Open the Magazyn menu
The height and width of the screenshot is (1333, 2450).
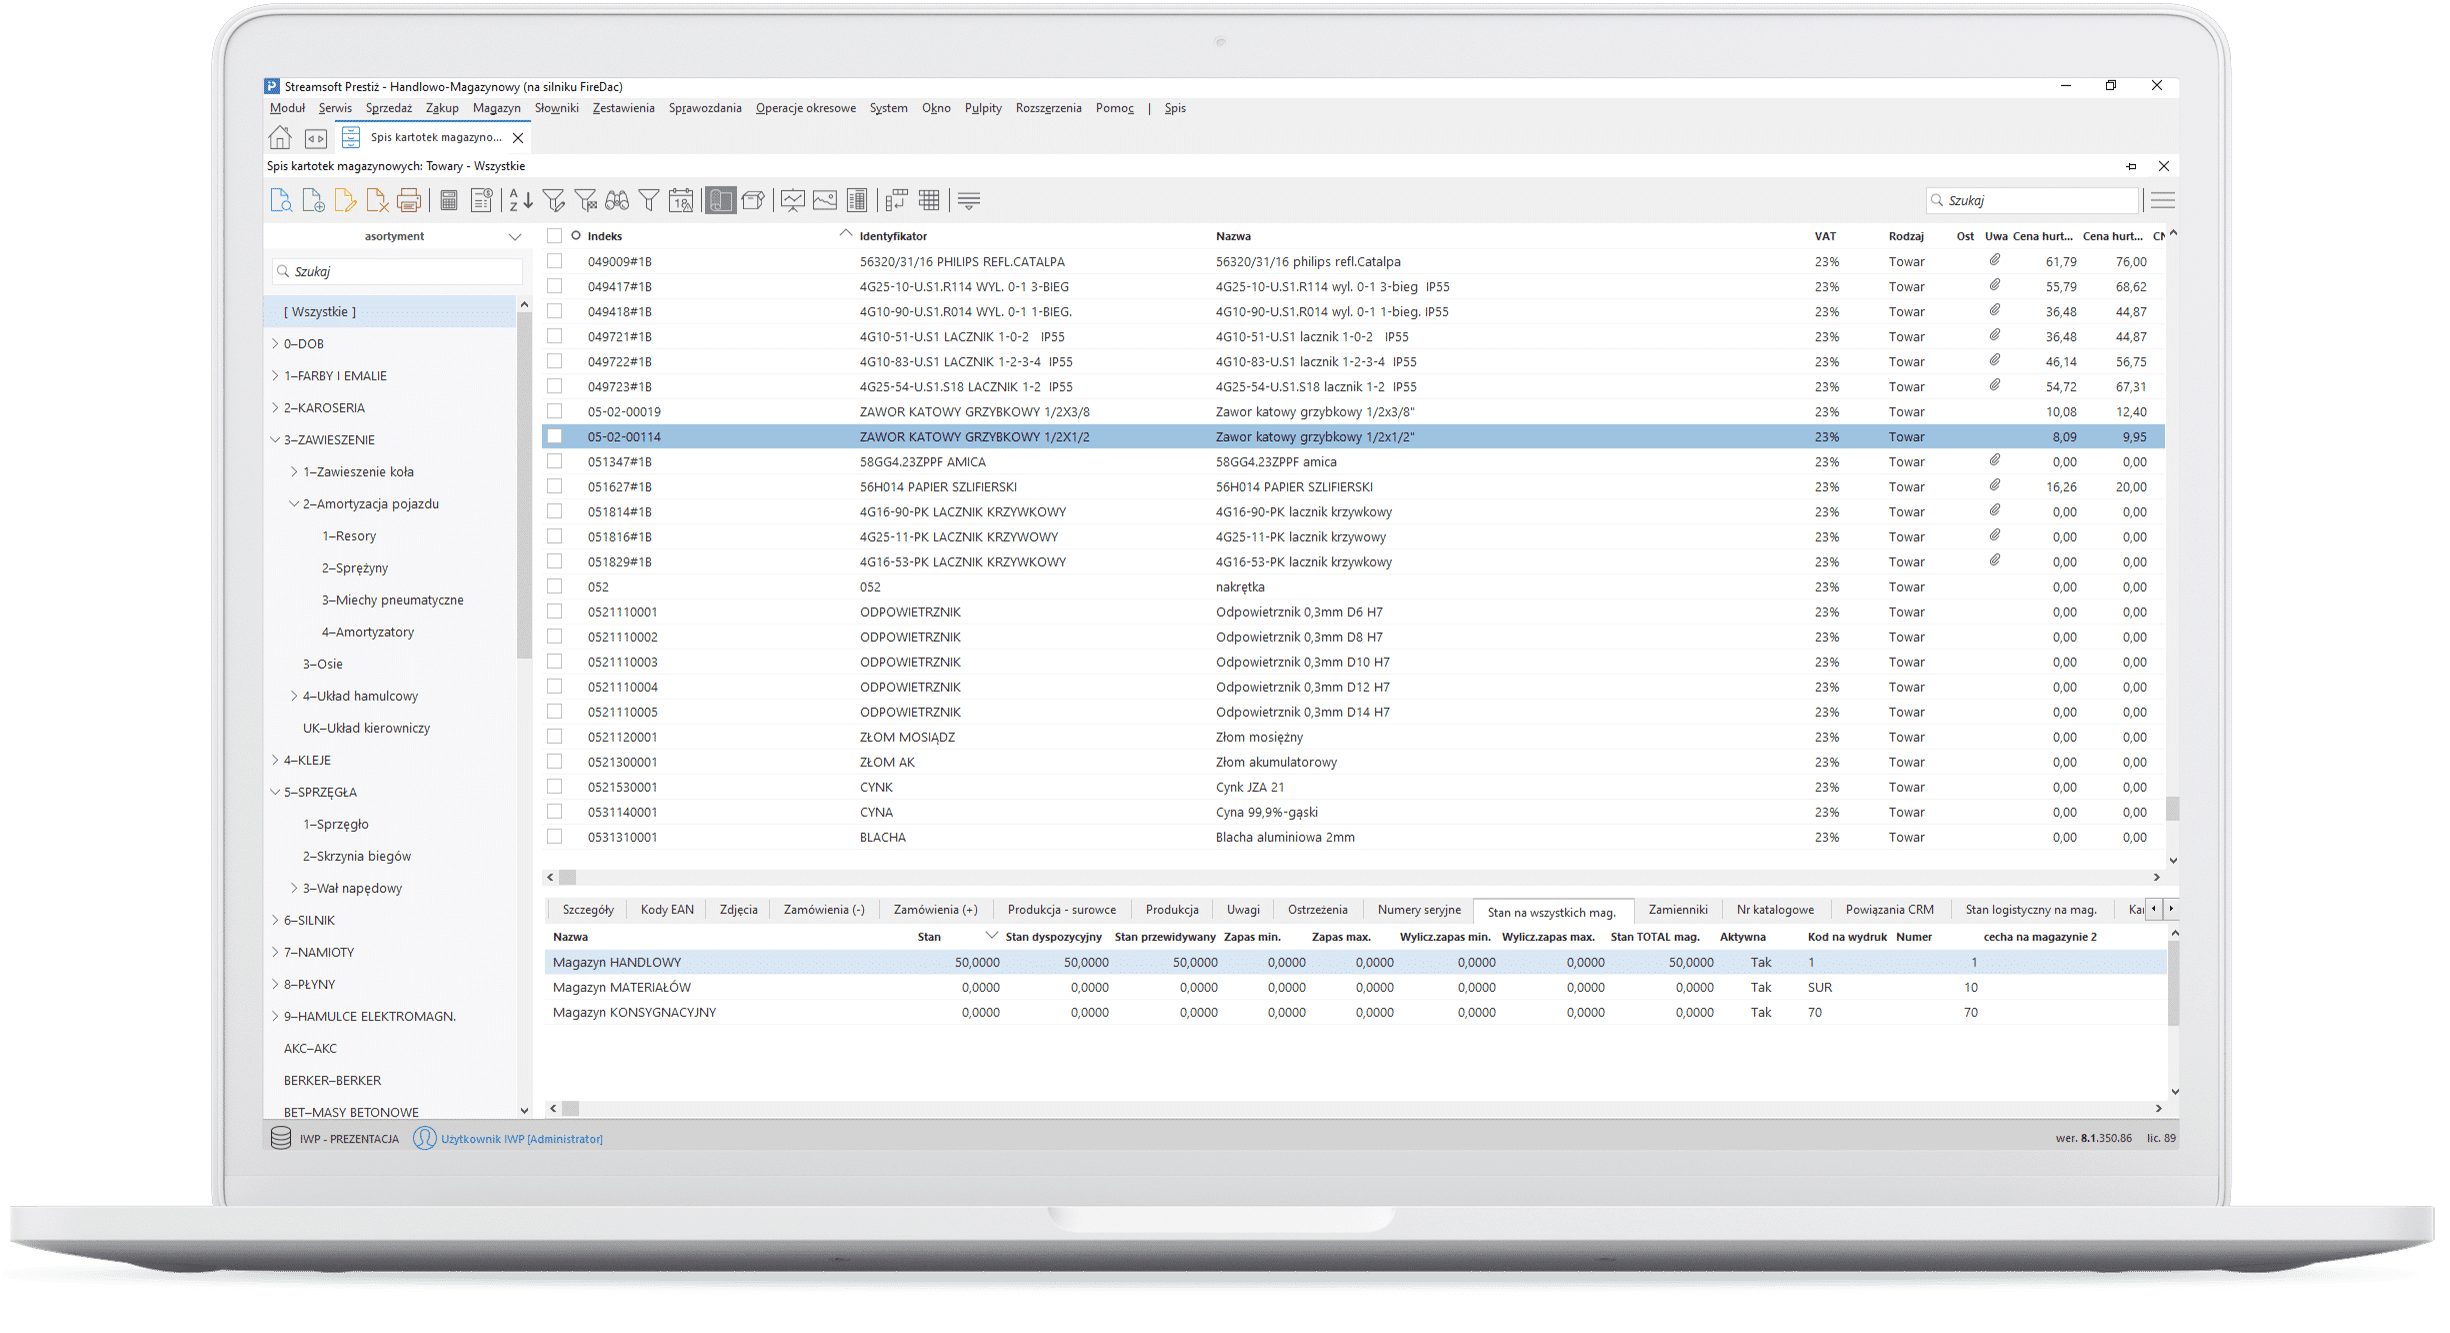coord(497,108)
